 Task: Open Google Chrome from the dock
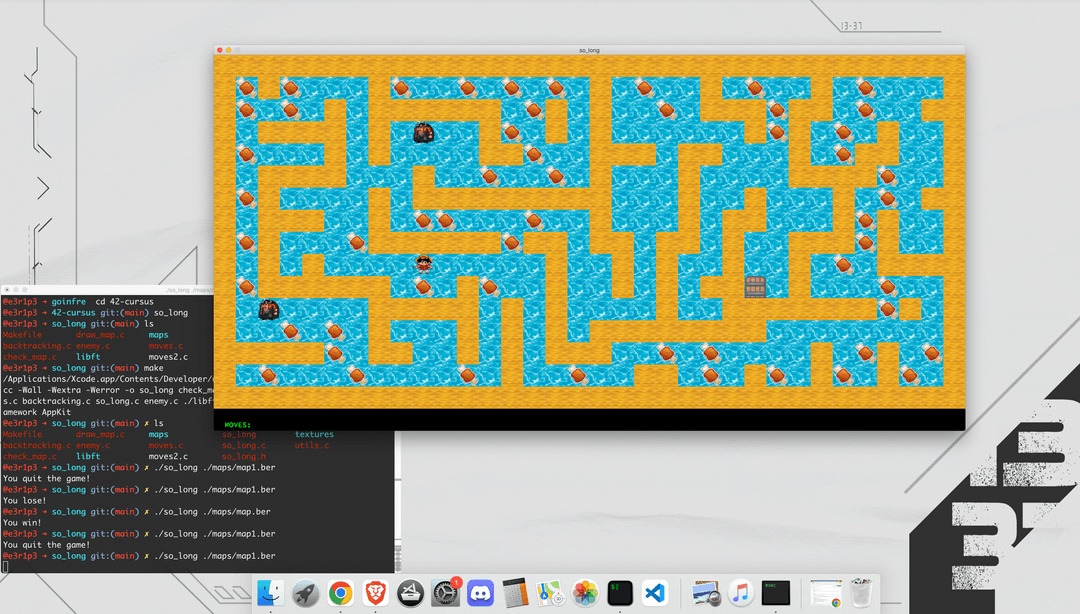click(x=340, y=593)
